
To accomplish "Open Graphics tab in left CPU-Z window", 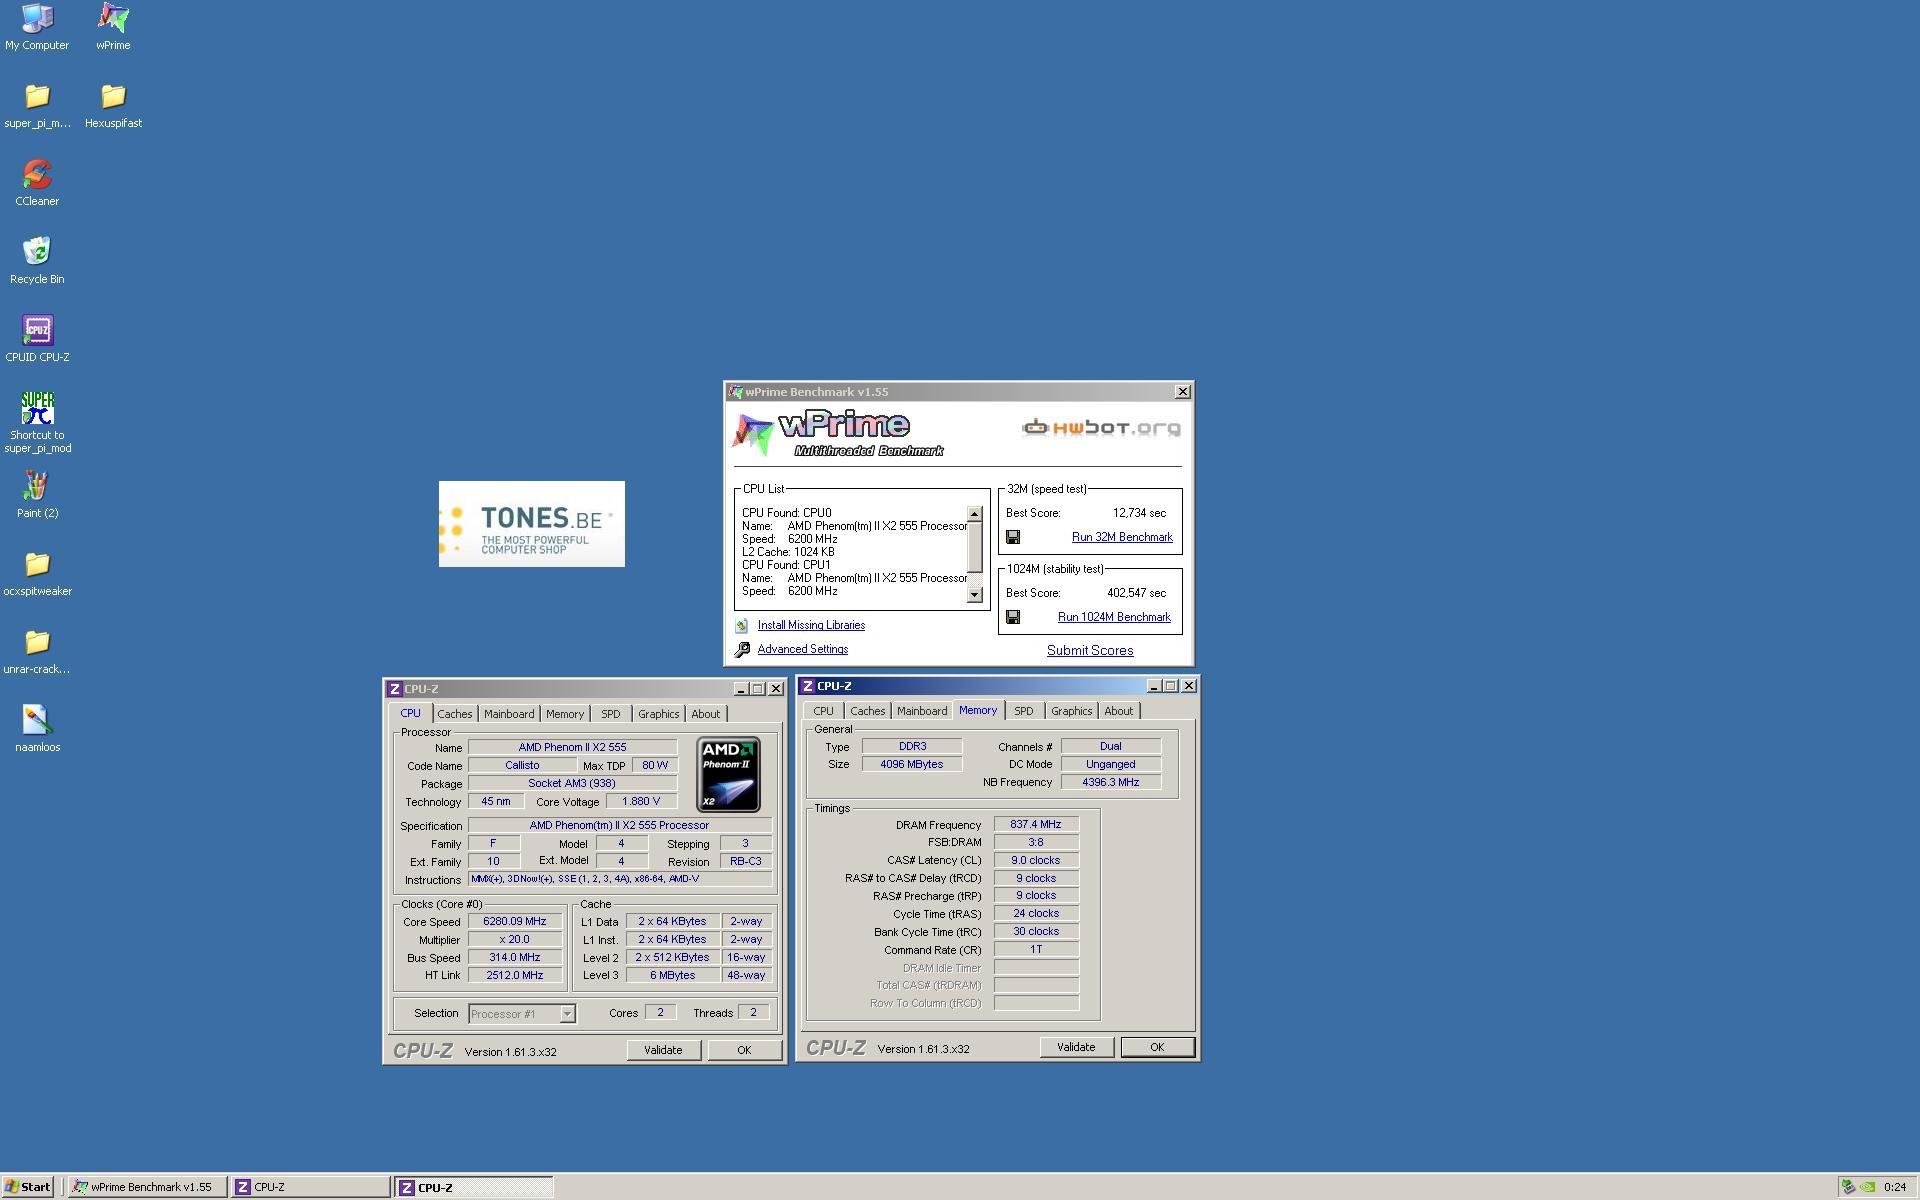I will coord(658,714).
